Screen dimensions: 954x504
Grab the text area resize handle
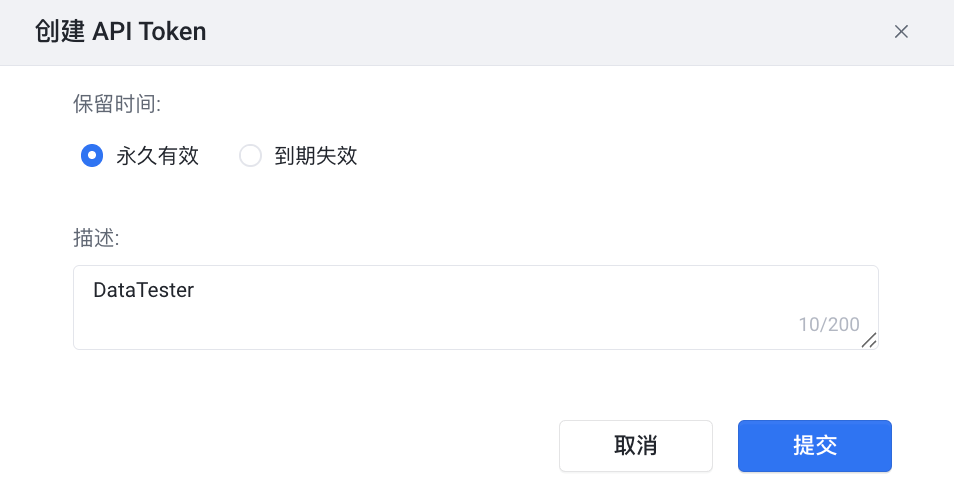pyautogui.click(x=869, y=340)
